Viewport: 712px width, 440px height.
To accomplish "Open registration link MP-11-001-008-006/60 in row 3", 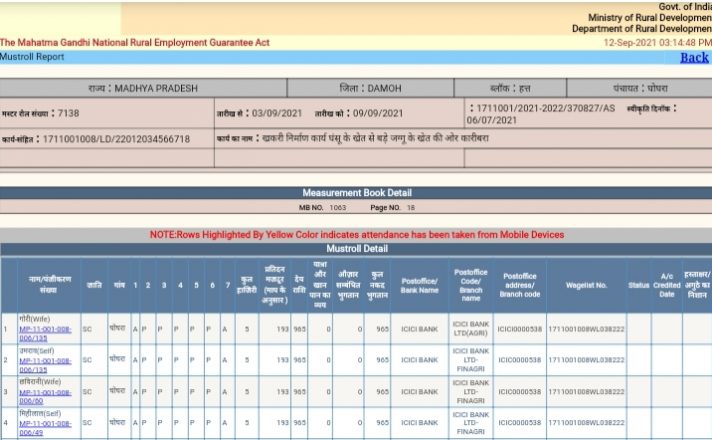I will pos(45,396).
